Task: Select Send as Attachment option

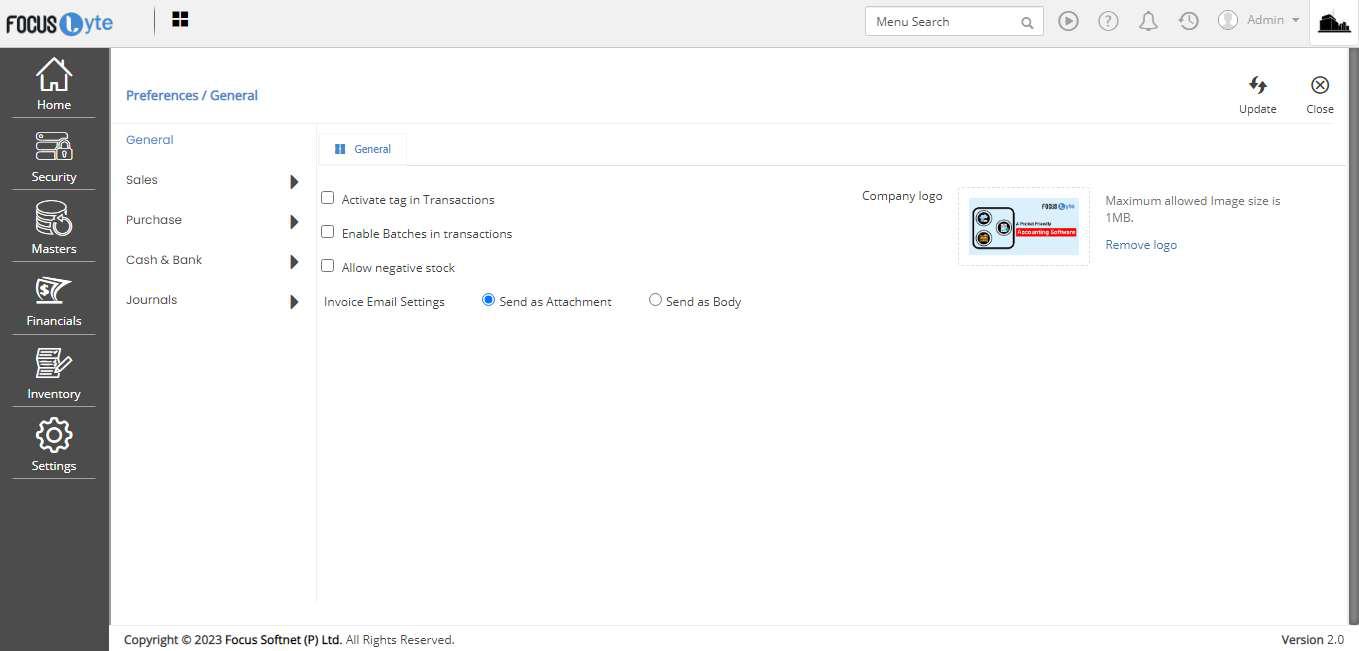Action: click(x=488, y=299)
